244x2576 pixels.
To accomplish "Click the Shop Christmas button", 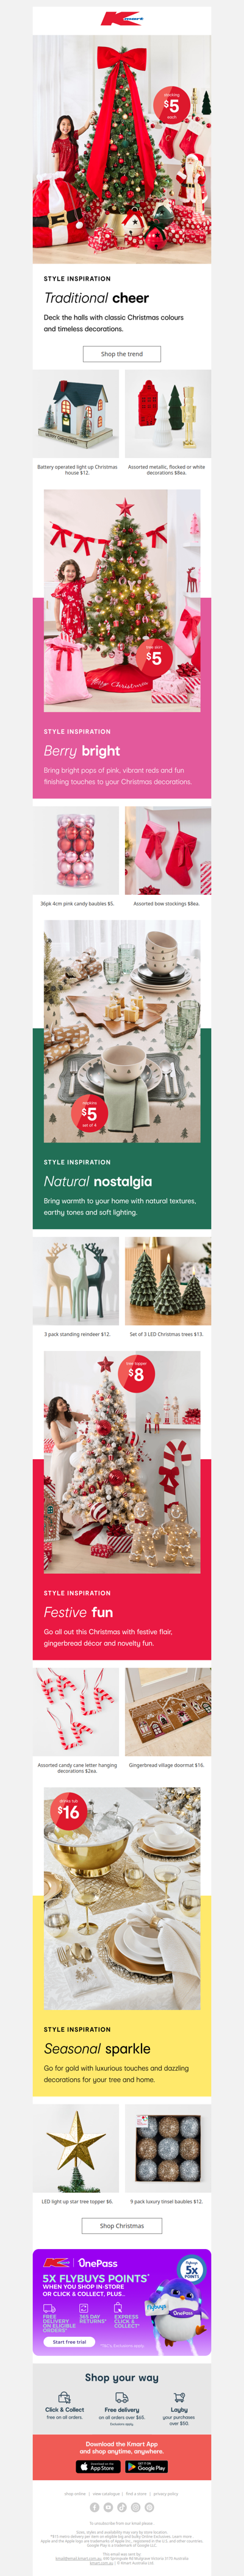I will 122,2225.
